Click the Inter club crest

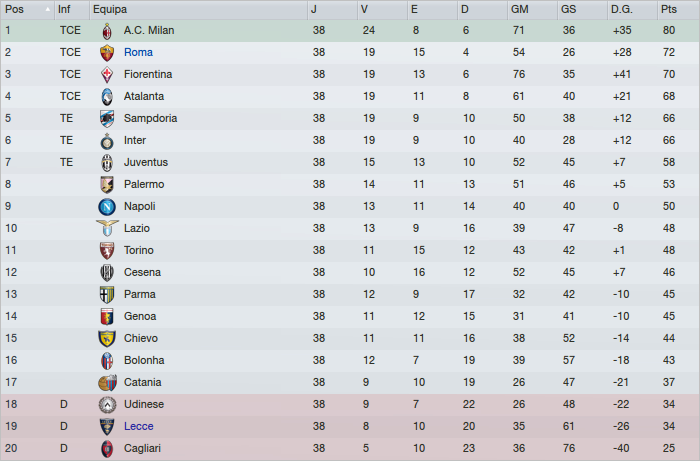(107, 140)
